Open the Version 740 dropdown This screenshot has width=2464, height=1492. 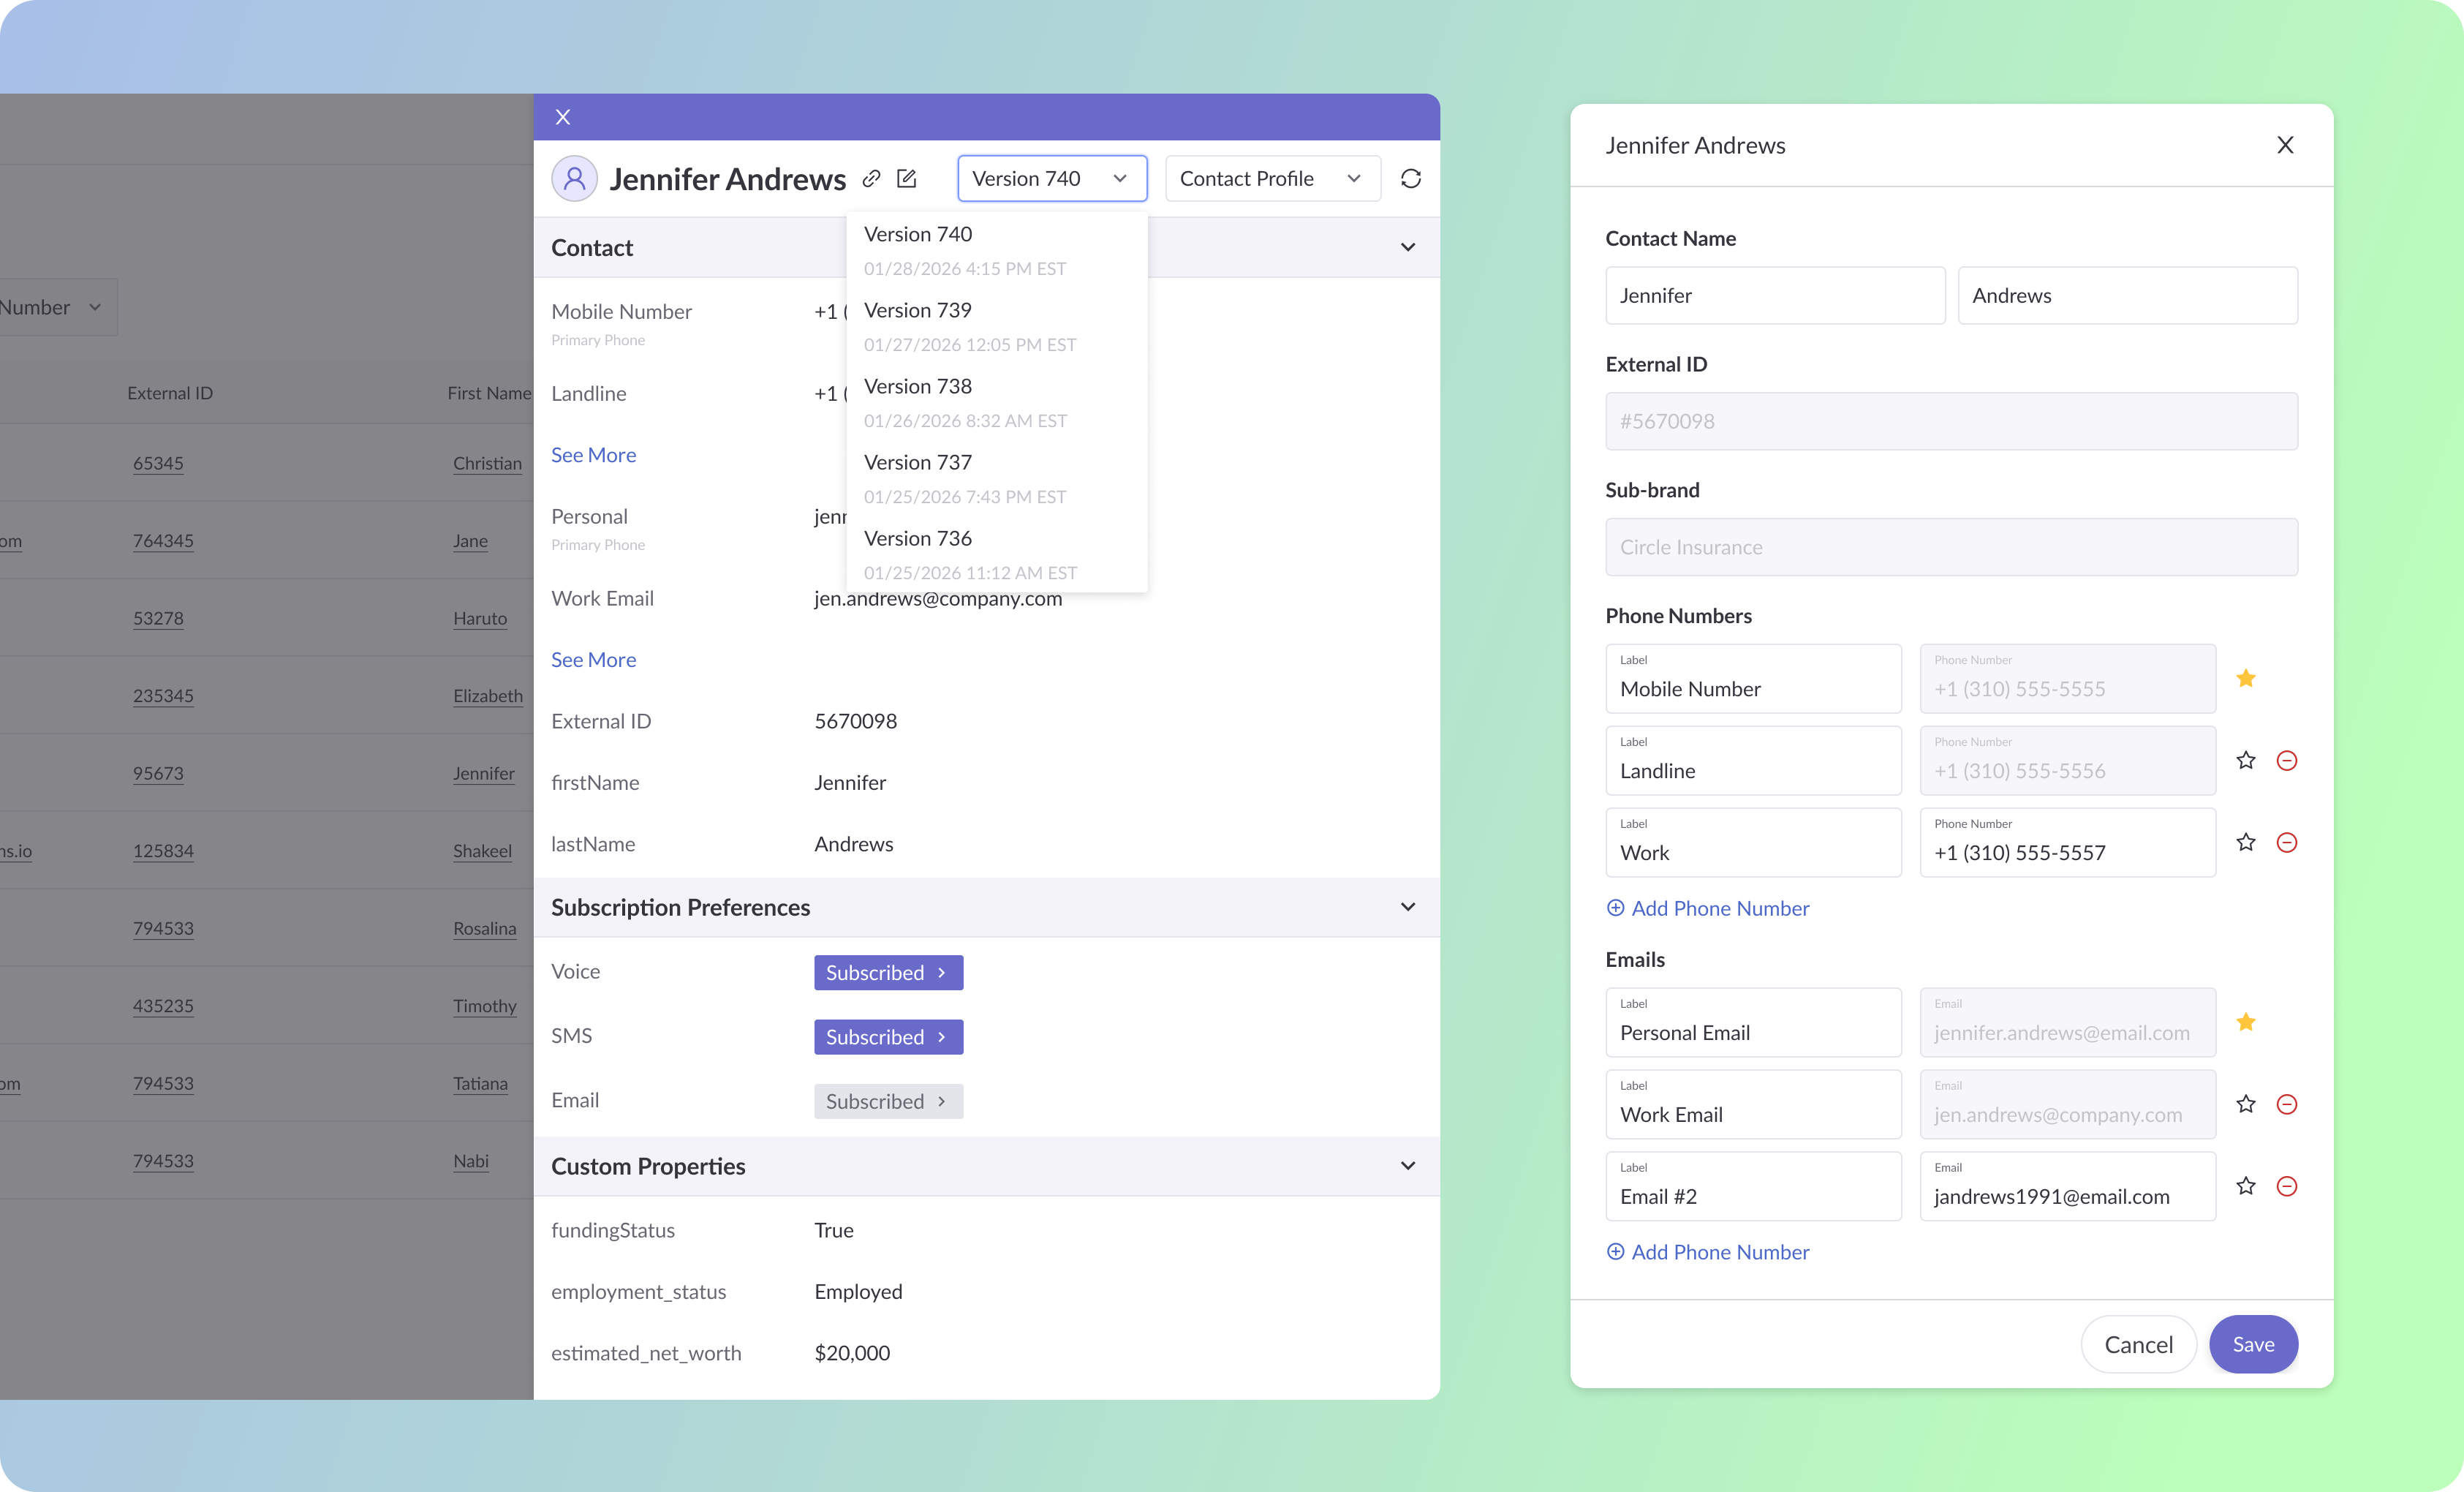[x=1051, y=178]
